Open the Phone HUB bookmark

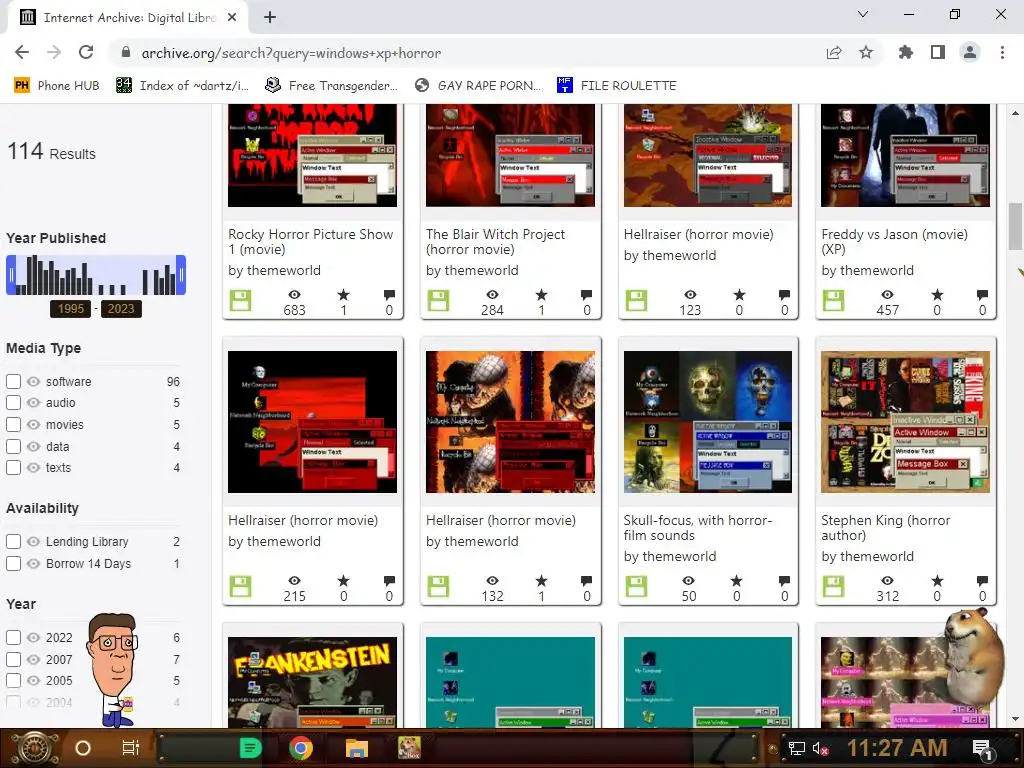click(x=57, y=86)
